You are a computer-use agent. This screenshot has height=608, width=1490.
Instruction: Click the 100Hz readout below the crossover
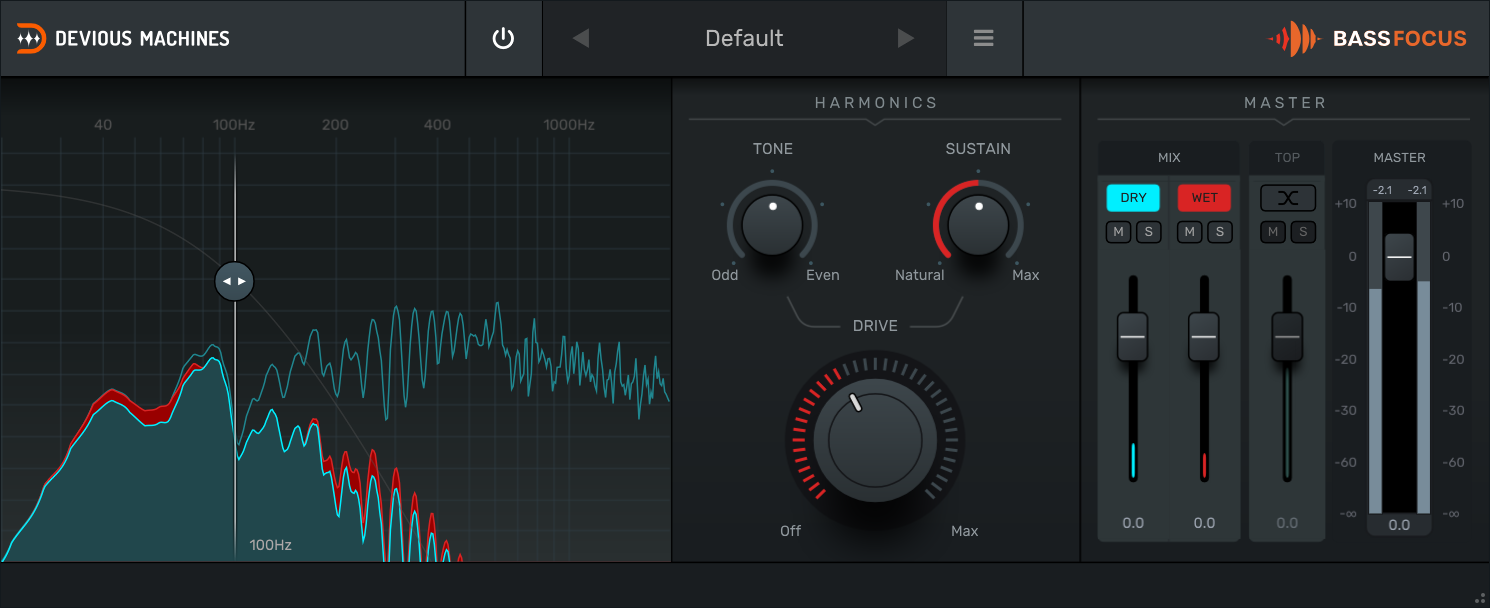(270, 545)
